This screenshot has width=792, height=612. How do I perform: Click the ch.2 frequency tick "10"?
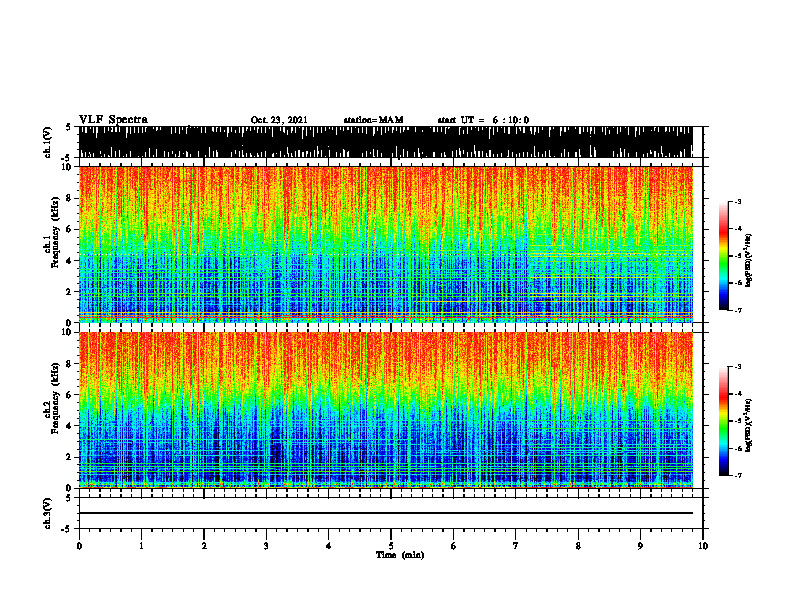click(67, 332)
